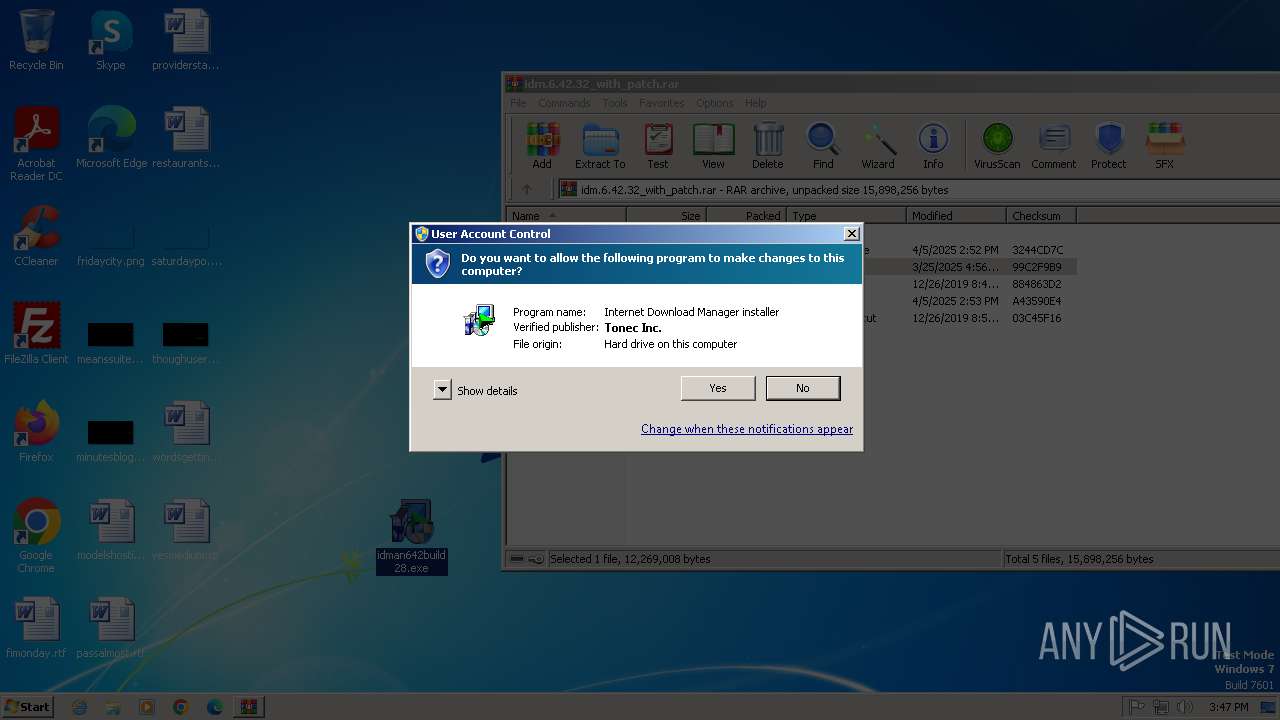Open the Commands menu in WinRAR

pyautogui.click(x=564, y=103)
